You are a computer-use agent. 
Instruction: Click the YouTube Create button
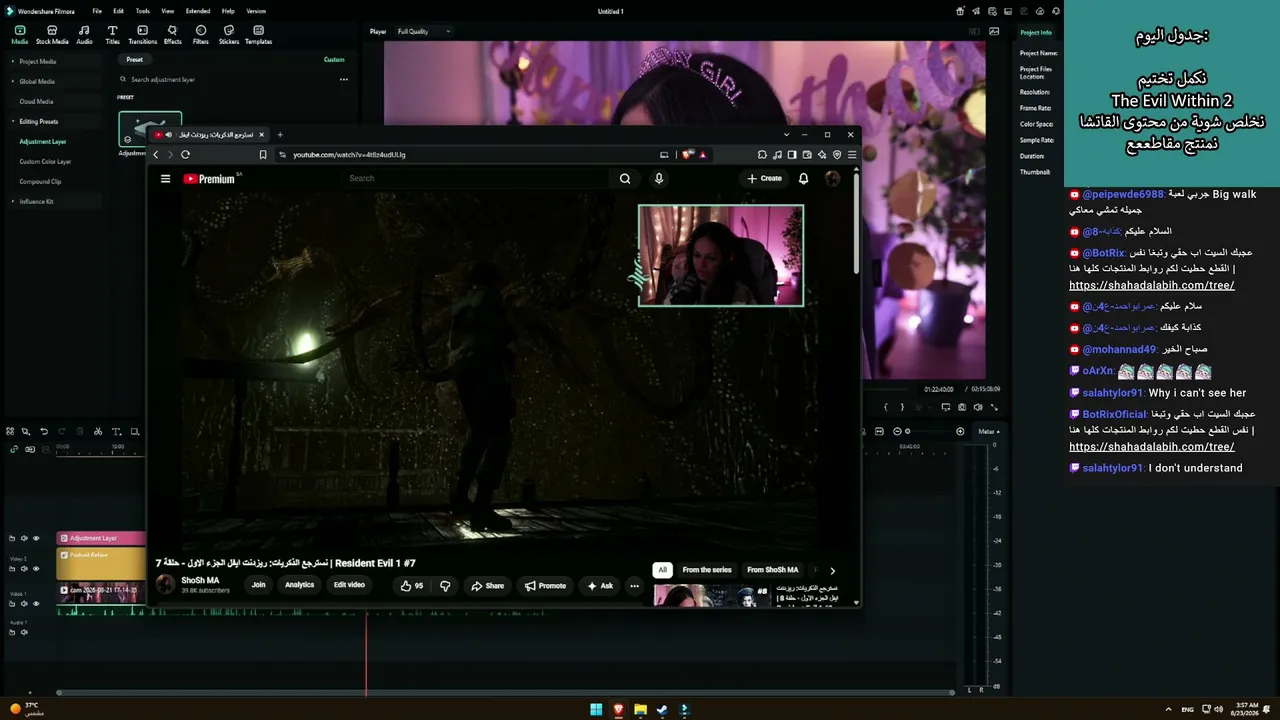click(x=764, y=179)
